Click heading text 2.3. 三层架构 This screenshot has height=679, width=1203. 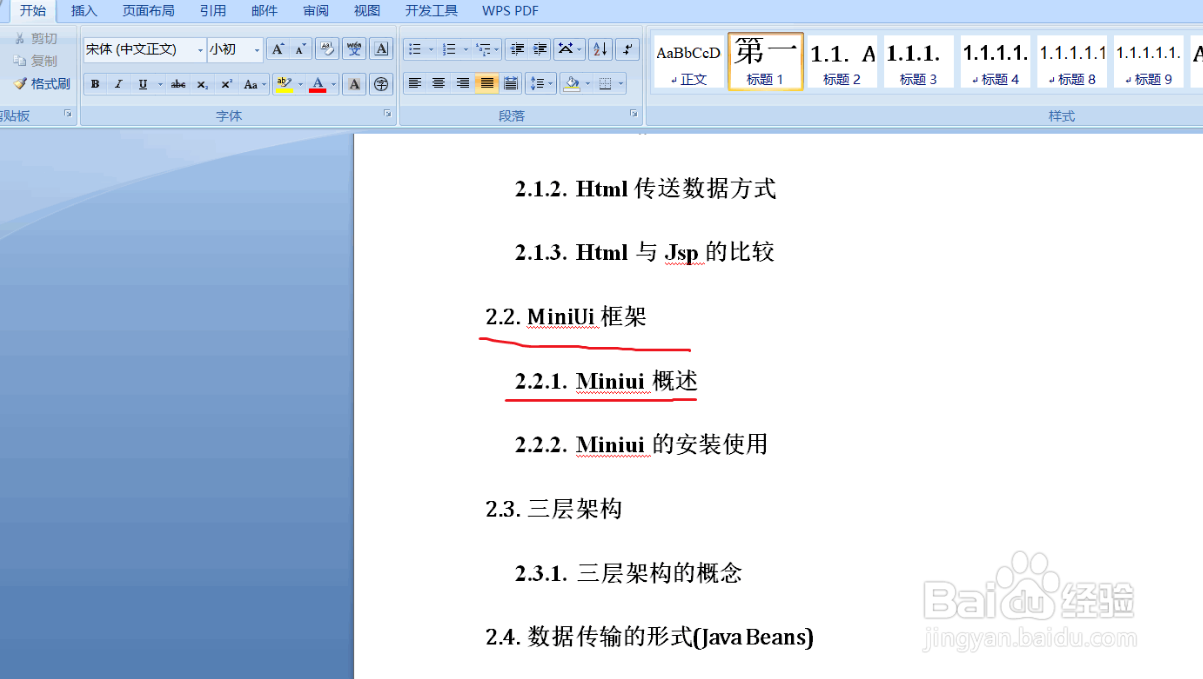[554, 509]
